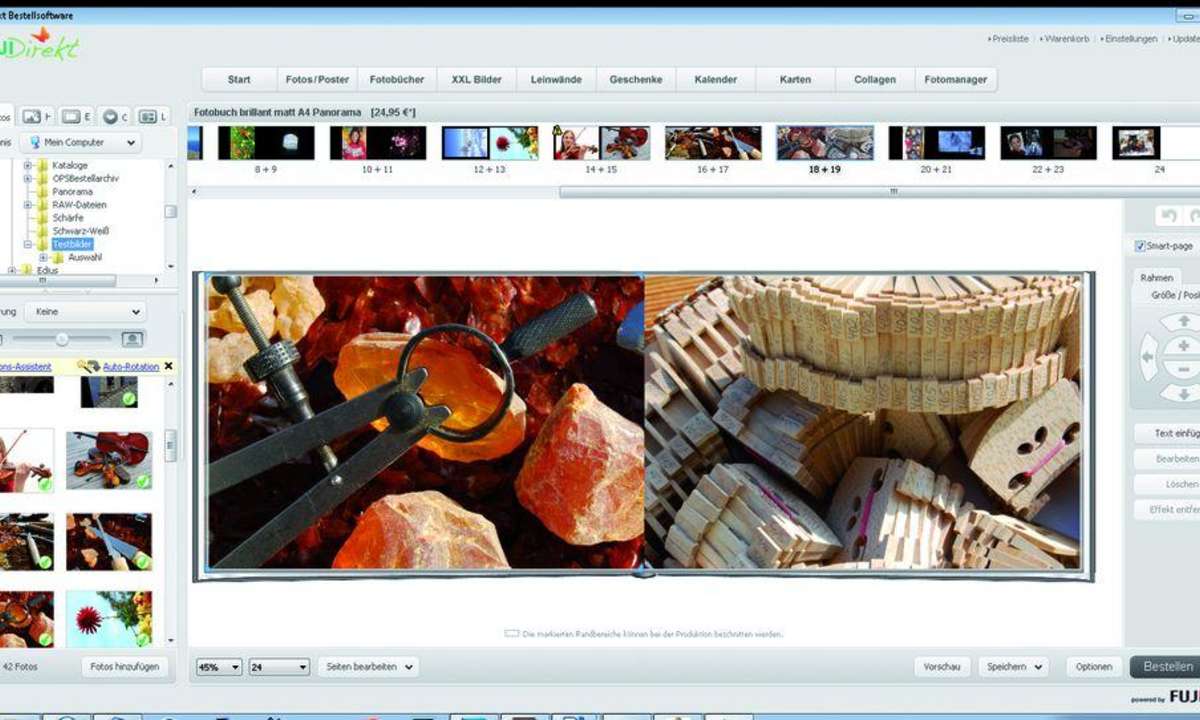Open the Speichern dropdown

(1012, 667)
